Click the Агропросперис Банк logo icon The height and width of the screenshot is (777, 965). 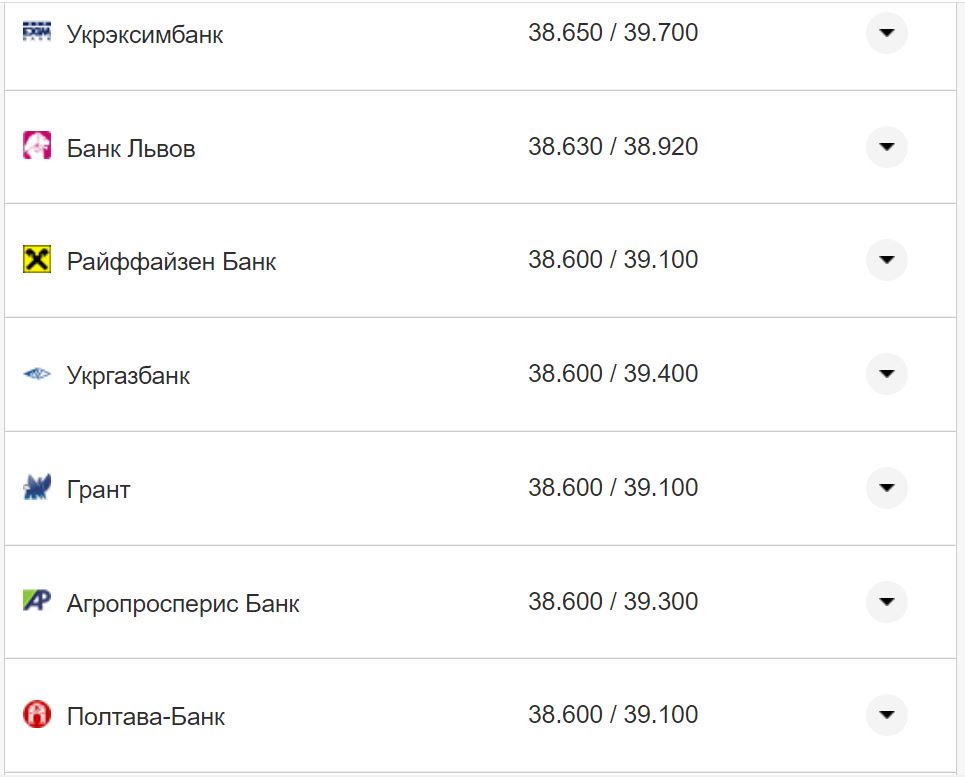point(36,601)
